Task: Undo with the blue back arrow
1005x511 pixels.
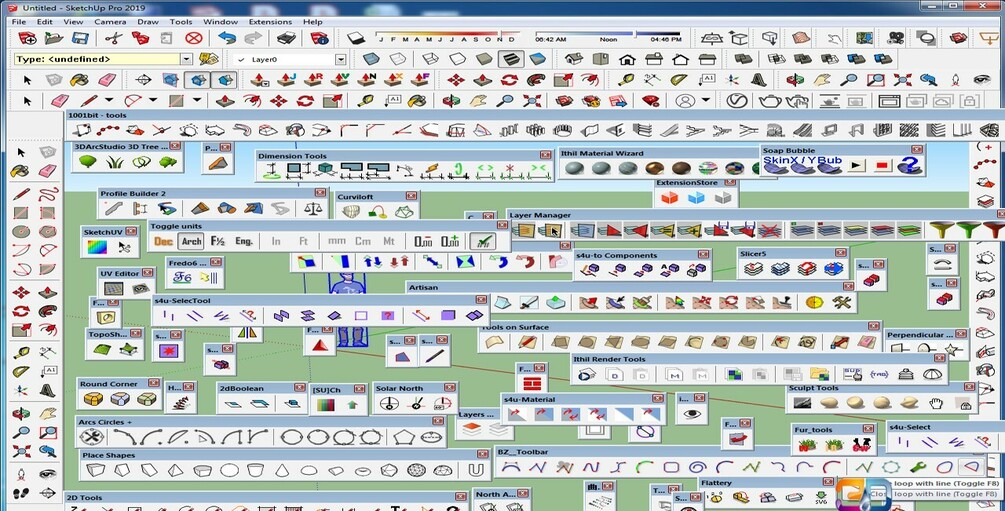Action: 226,38
